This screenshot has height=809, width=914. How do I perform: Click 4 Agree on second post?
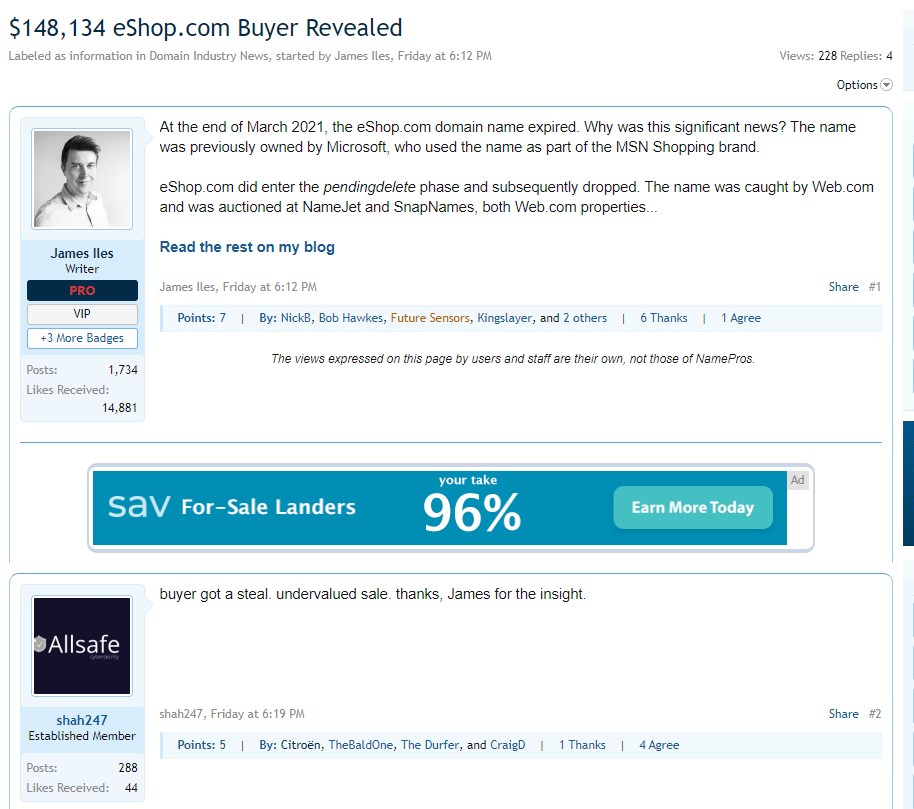[659, 745]
